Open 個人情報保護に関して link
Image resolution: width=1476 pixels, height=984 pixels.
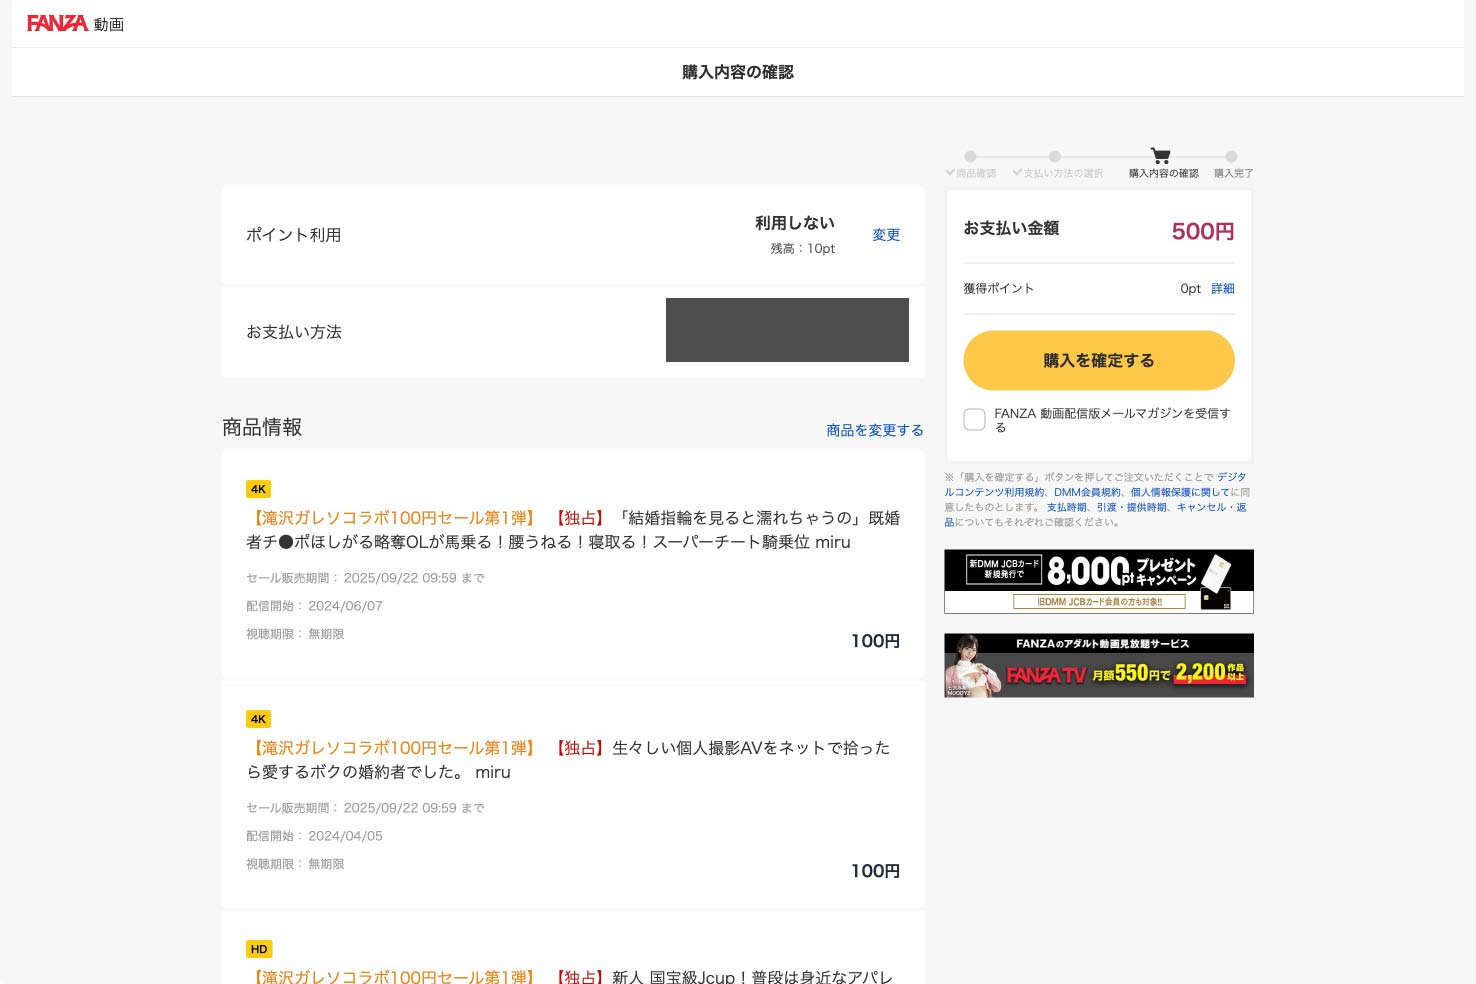tap(1180, 492)
